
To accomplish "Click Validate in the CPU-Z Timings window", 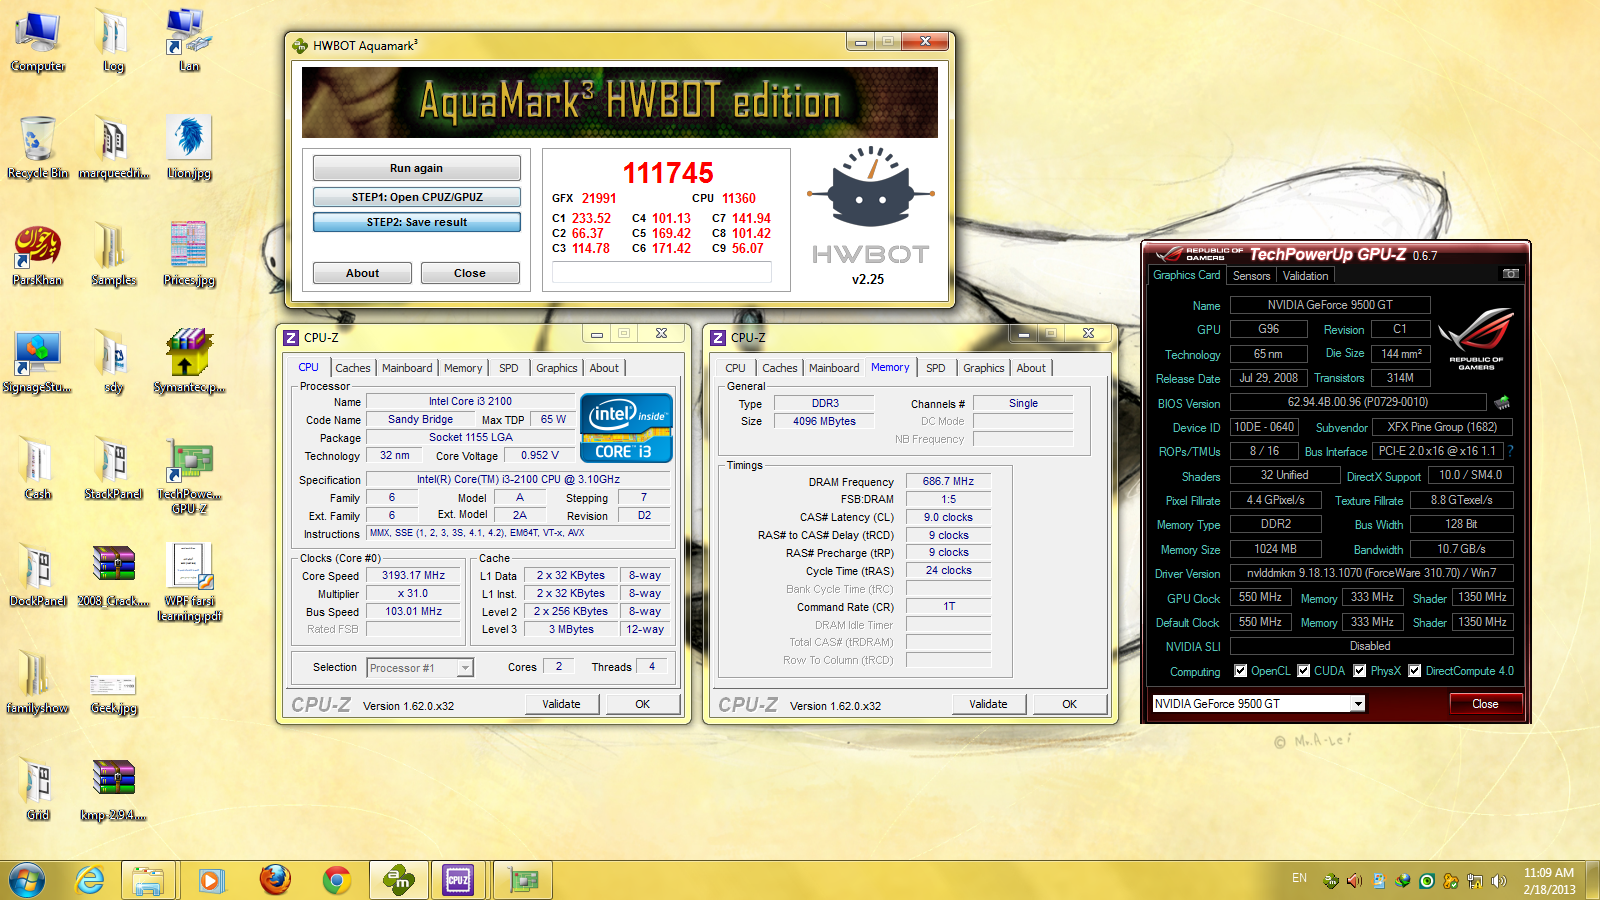I will pyautogui.click(x=988, y=704).
